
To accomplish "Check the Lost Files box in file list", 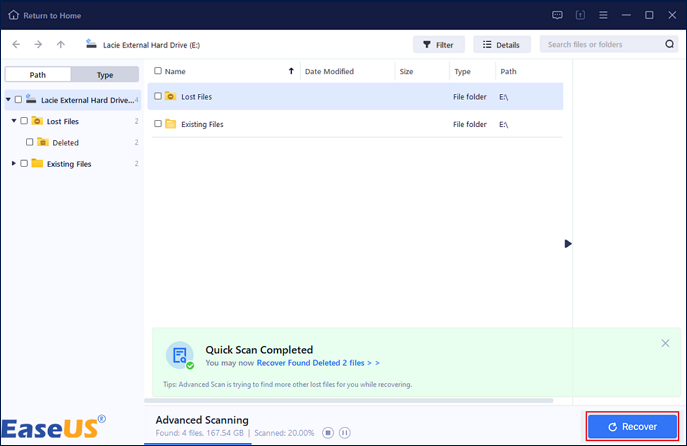I will 158,96.
